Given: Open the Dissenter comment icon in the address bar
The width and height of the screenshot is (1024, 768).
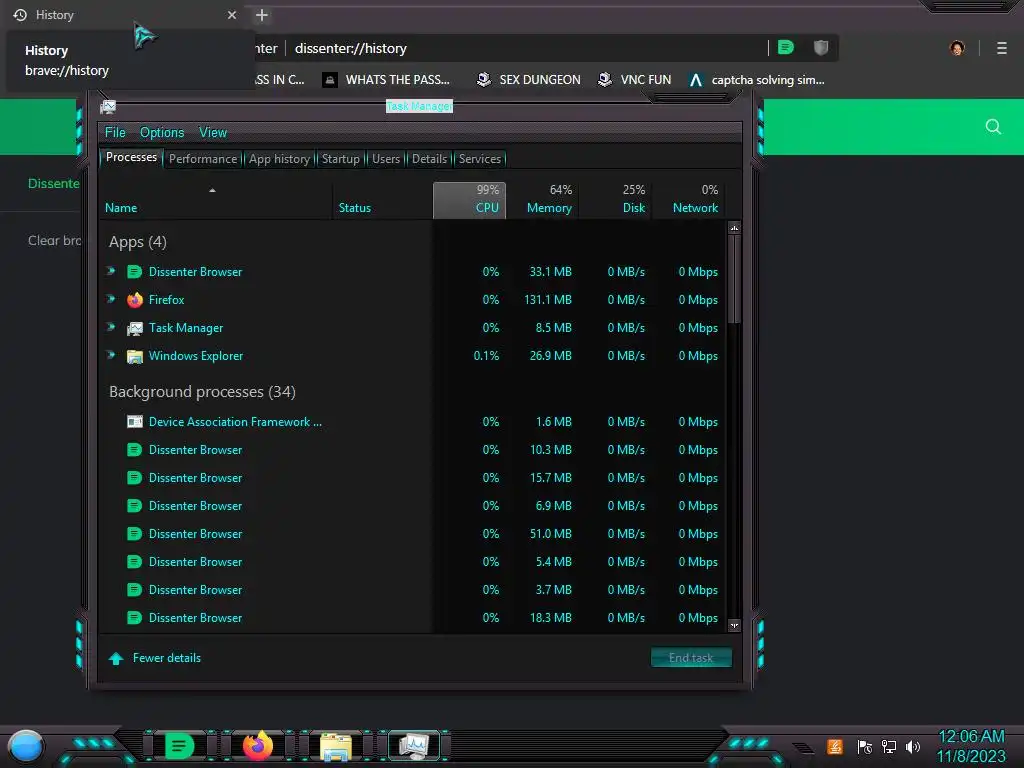Looking at the screenshot, I should (x=786, y=47).
